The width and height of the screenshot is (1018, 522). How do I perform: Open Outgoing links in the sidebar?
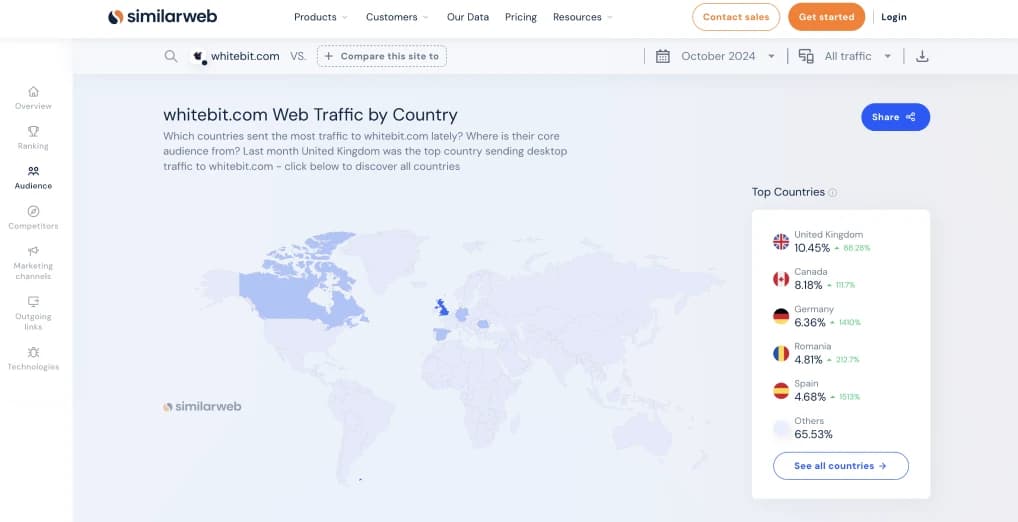coord(33,314)
